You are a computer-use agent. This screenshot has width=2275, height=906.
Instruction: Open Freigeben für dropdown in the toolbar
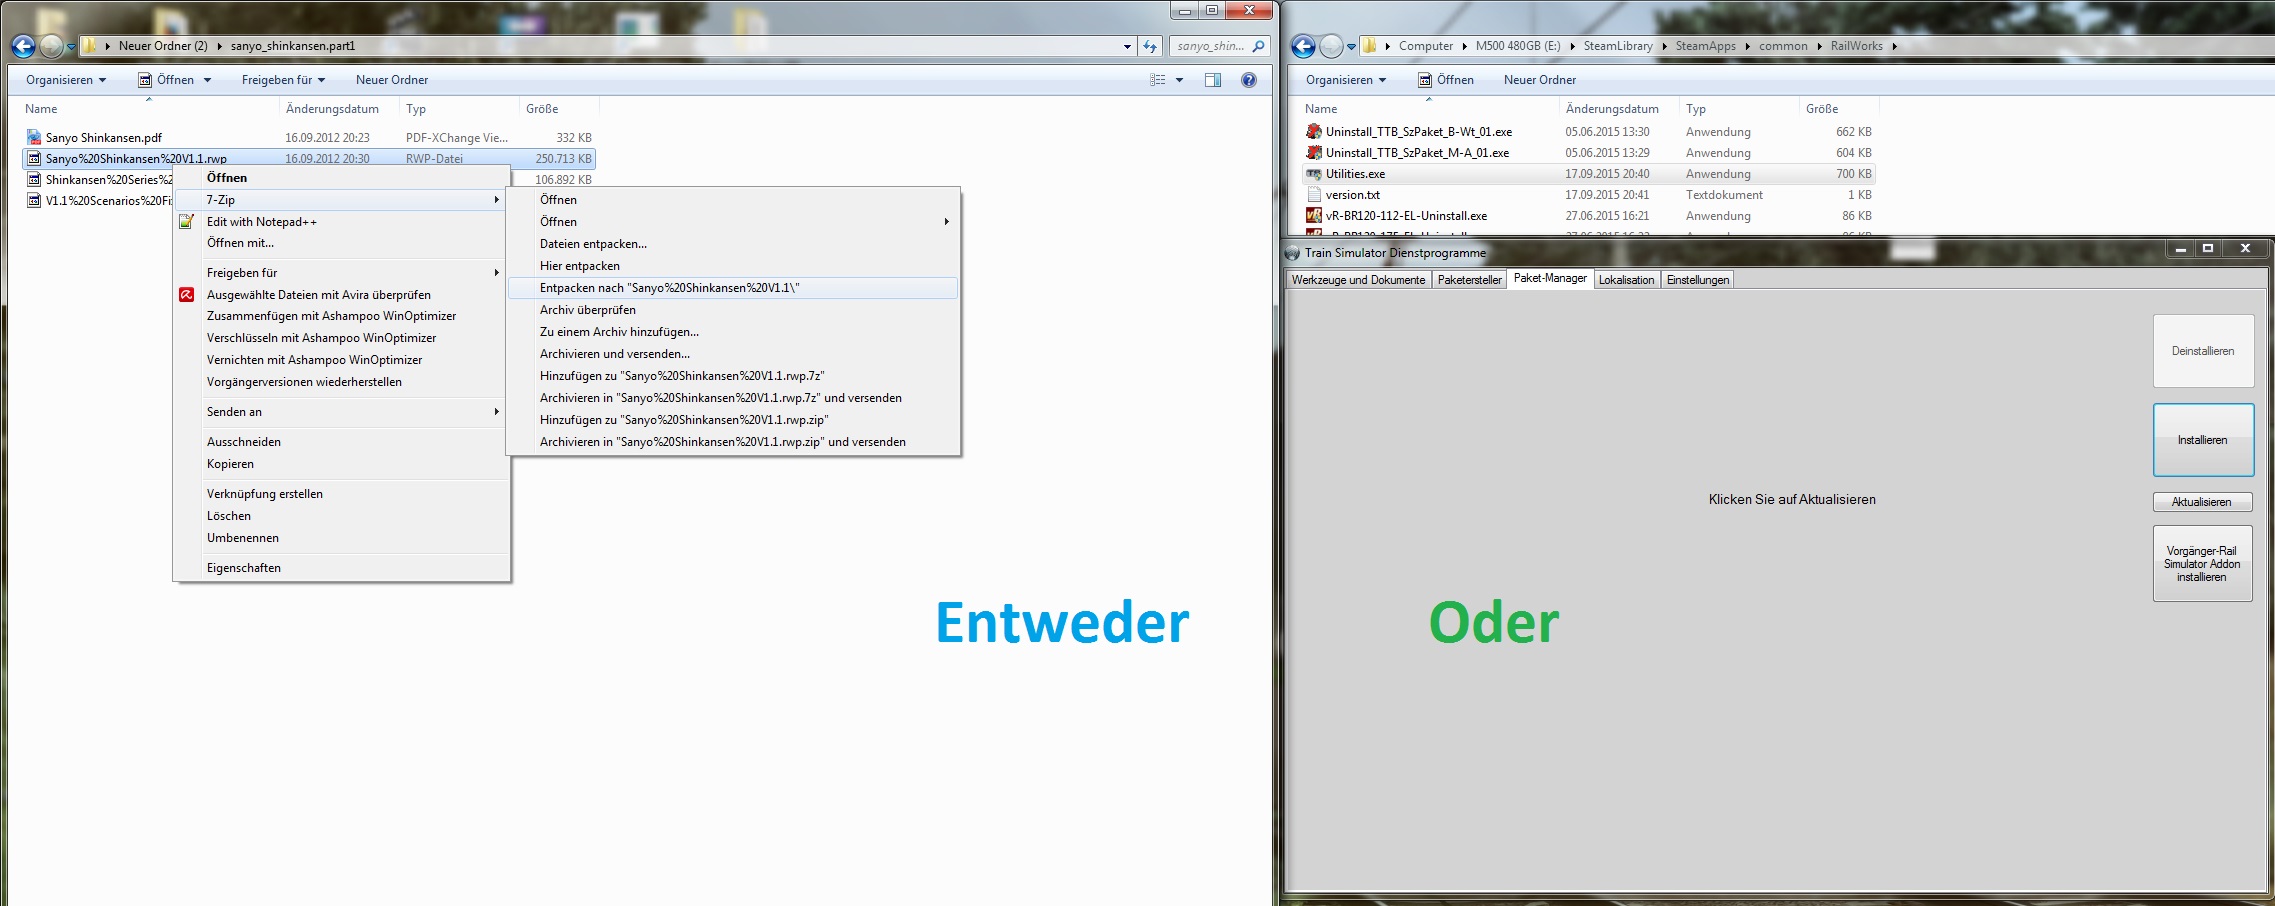(283, 80)
